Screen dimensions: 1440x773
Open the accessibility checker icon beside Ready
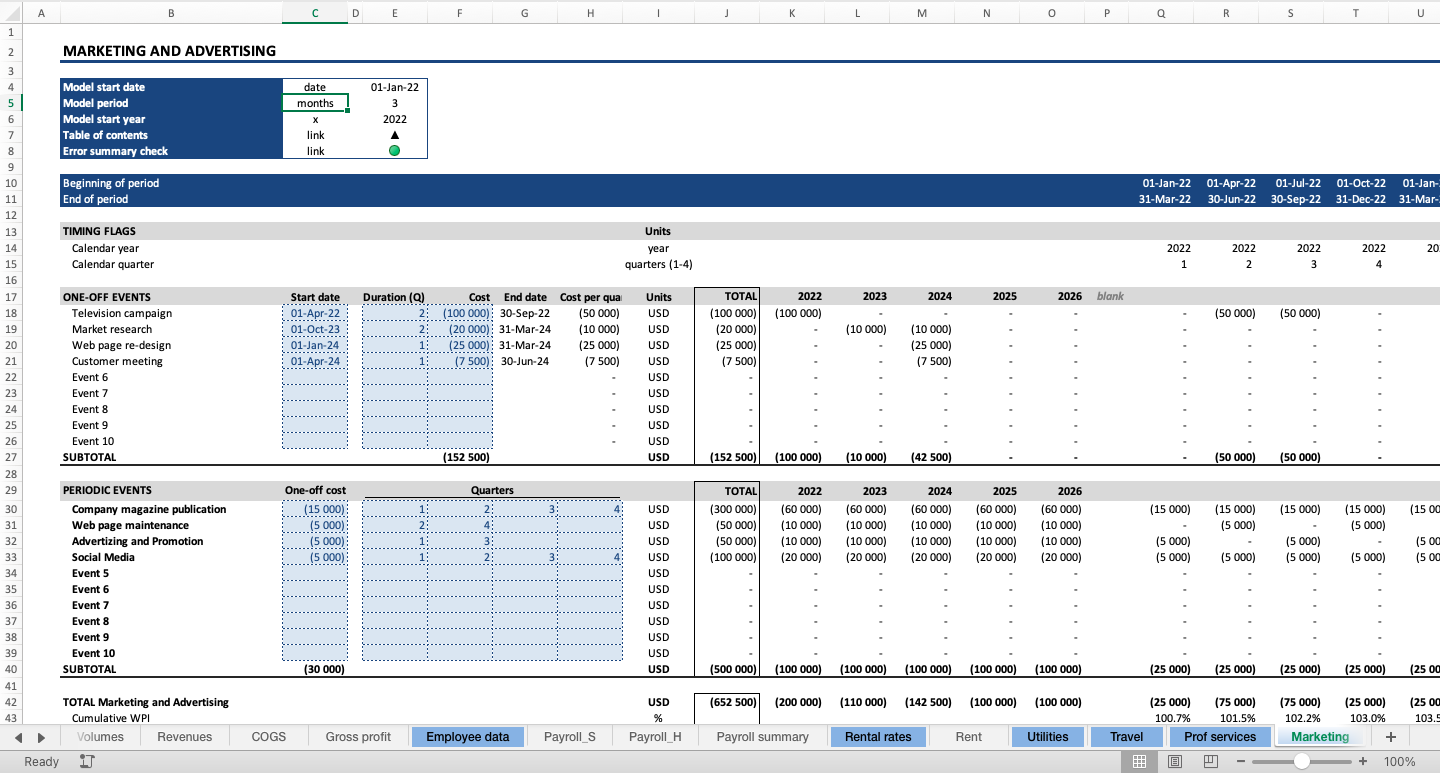[x=87, y=762]
